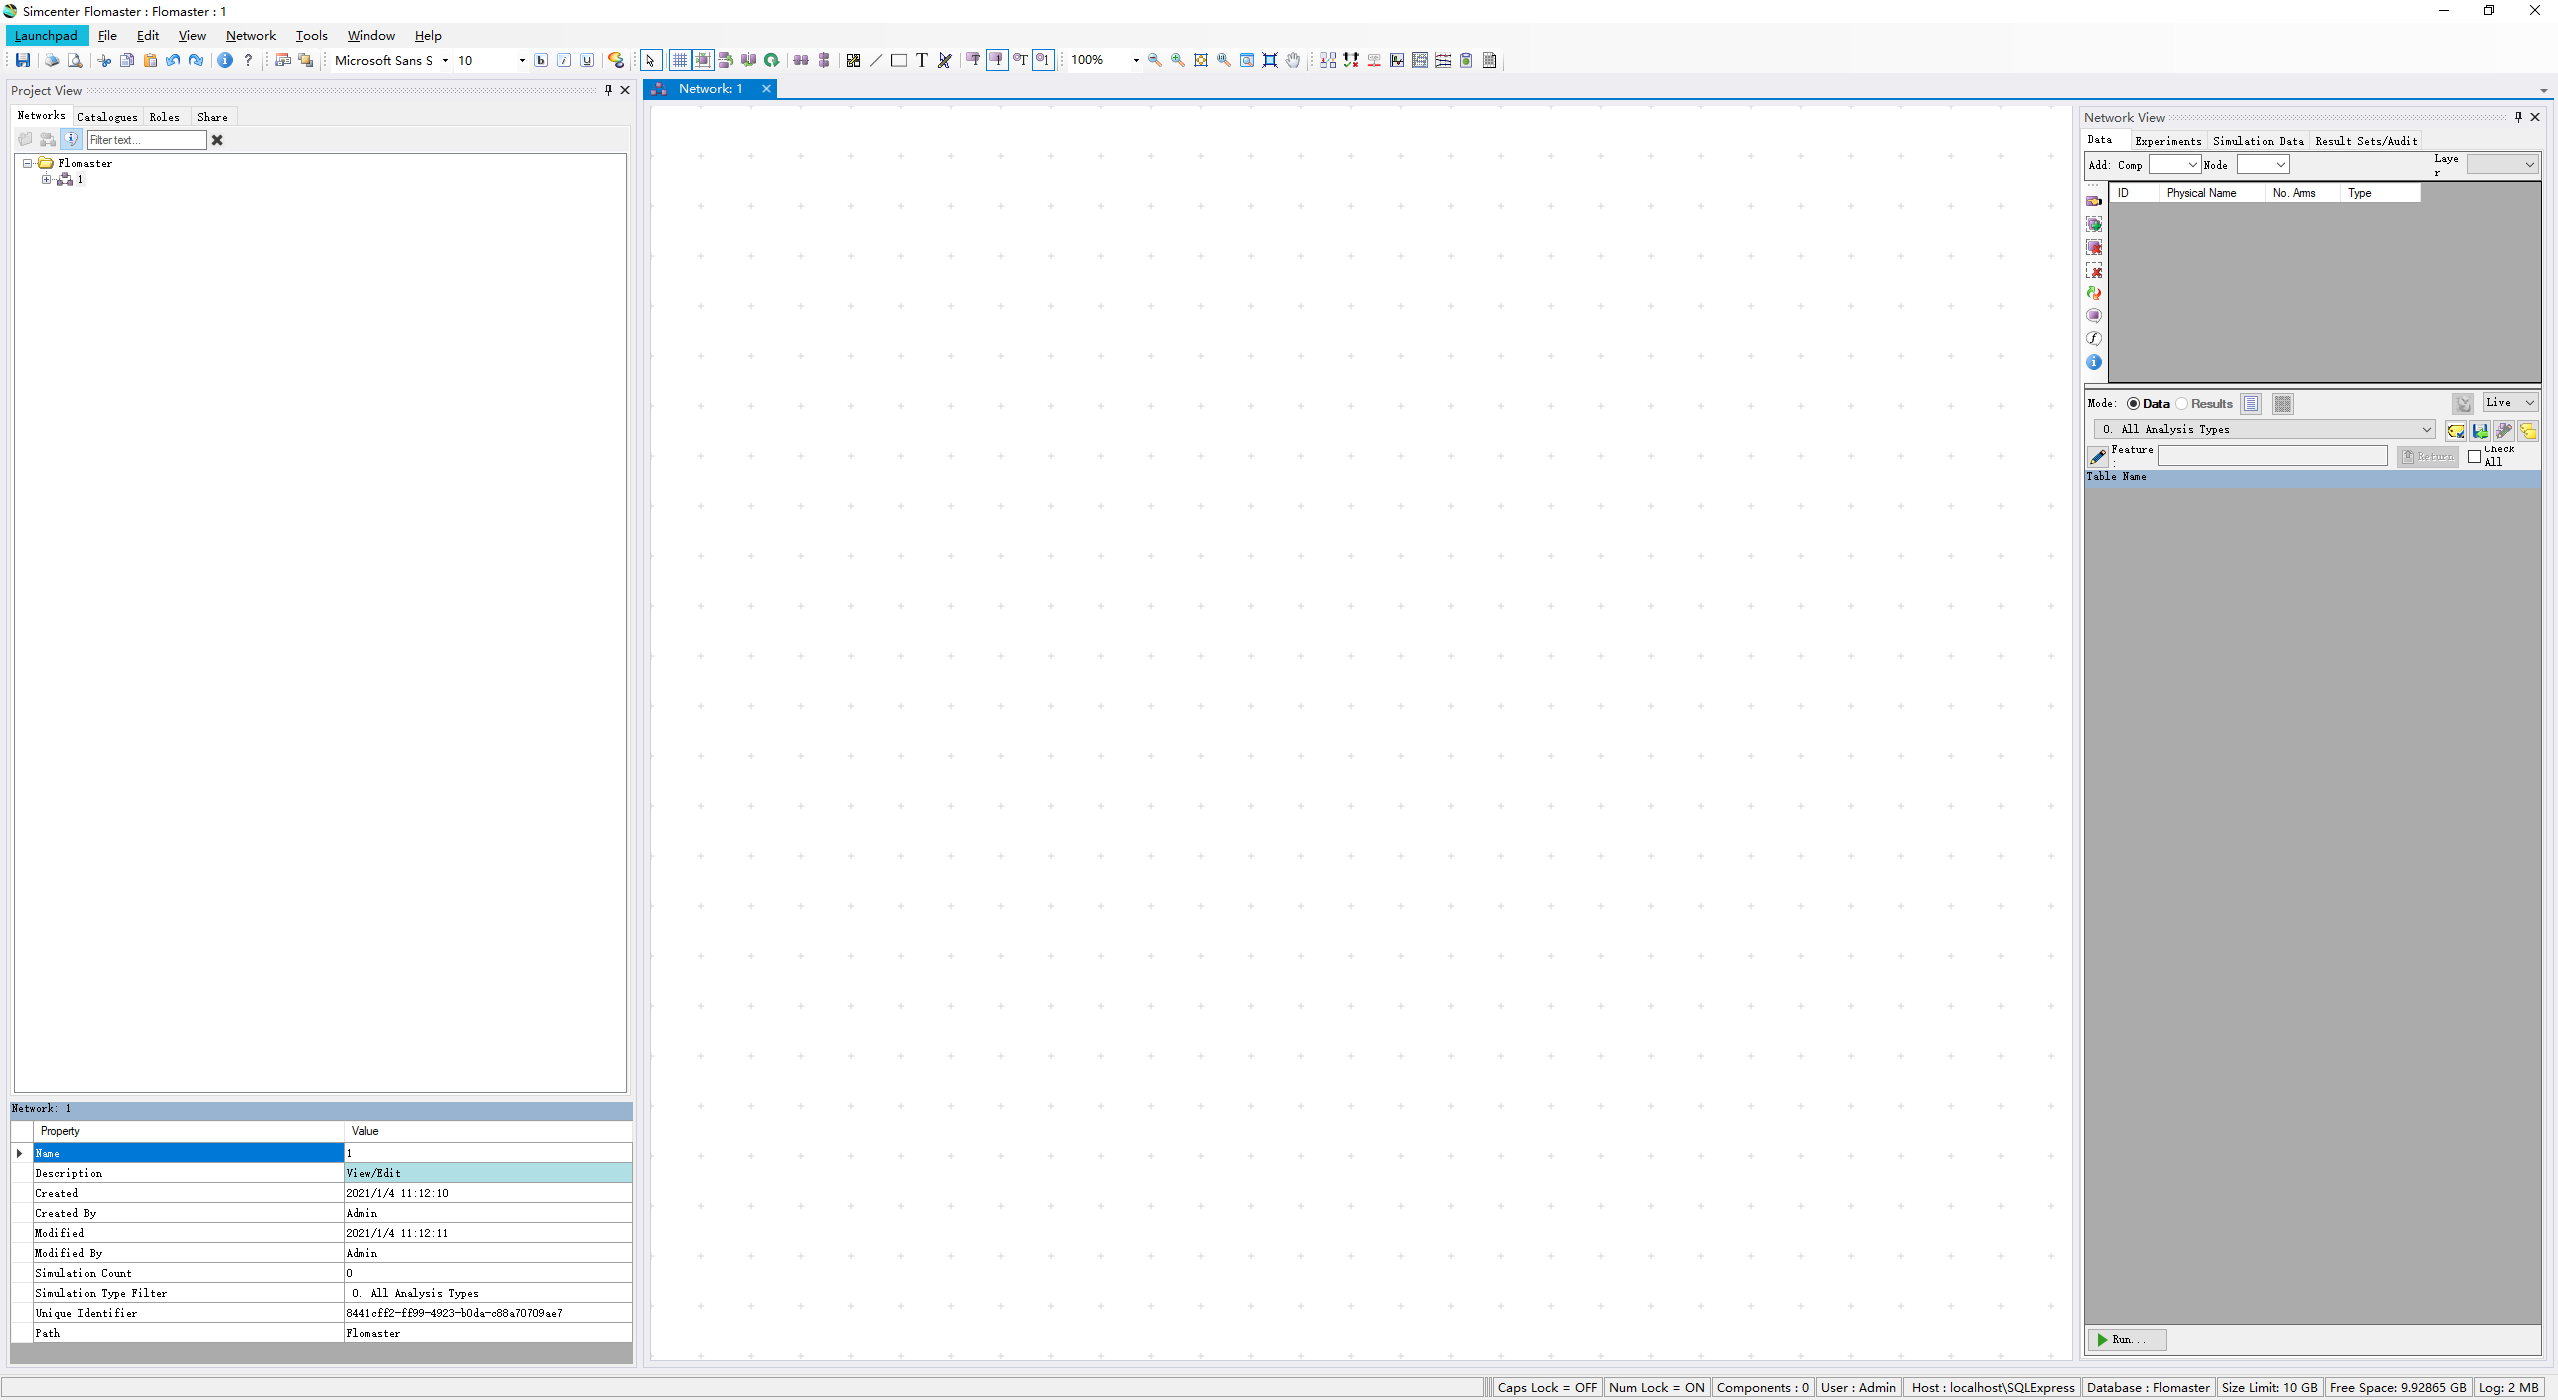2558x1400 pixels.
Task: Switch to the Simulation Data tab
Action: point(2258,141)
